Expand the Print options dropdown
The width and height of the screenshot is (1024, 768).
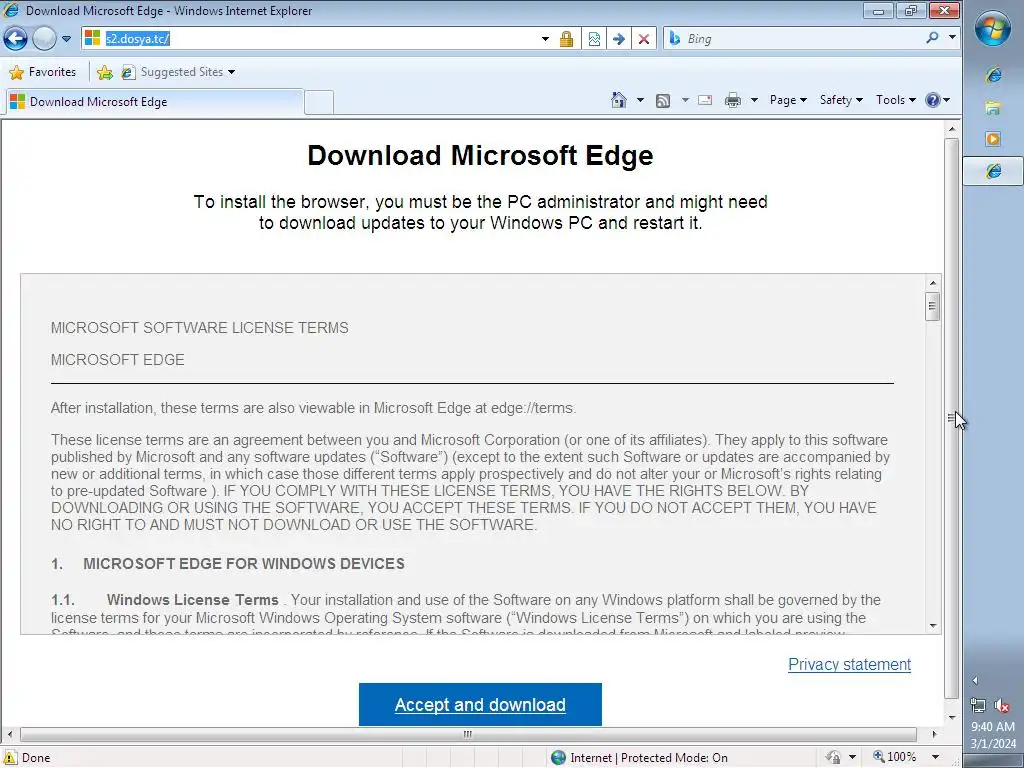pos(754,100)
